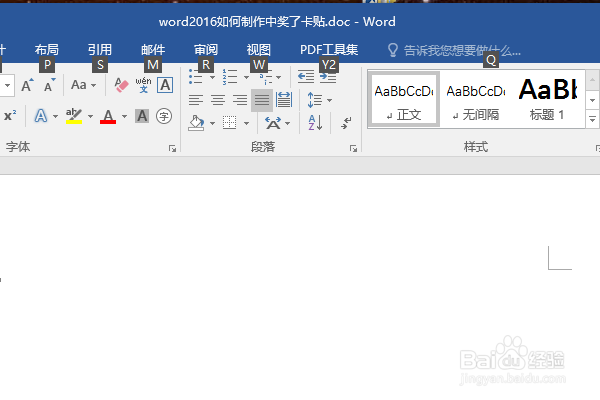Image resolution: width=600 pixels, height=400 pixels.
Task: Apply the 无间隔 (No Spacing) style
Action: pyautogui.click(x=476, y=99)
